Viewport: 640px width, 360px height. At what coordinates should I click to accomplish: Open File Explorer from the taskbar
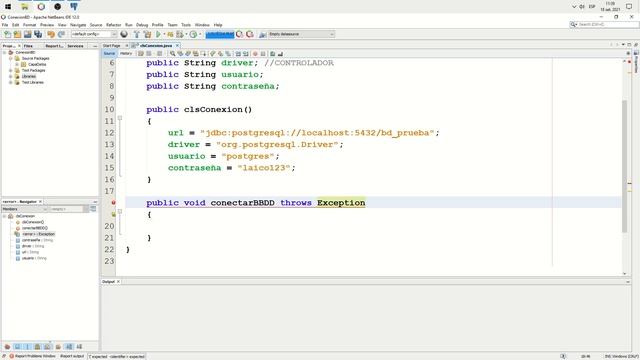[25, 7]
